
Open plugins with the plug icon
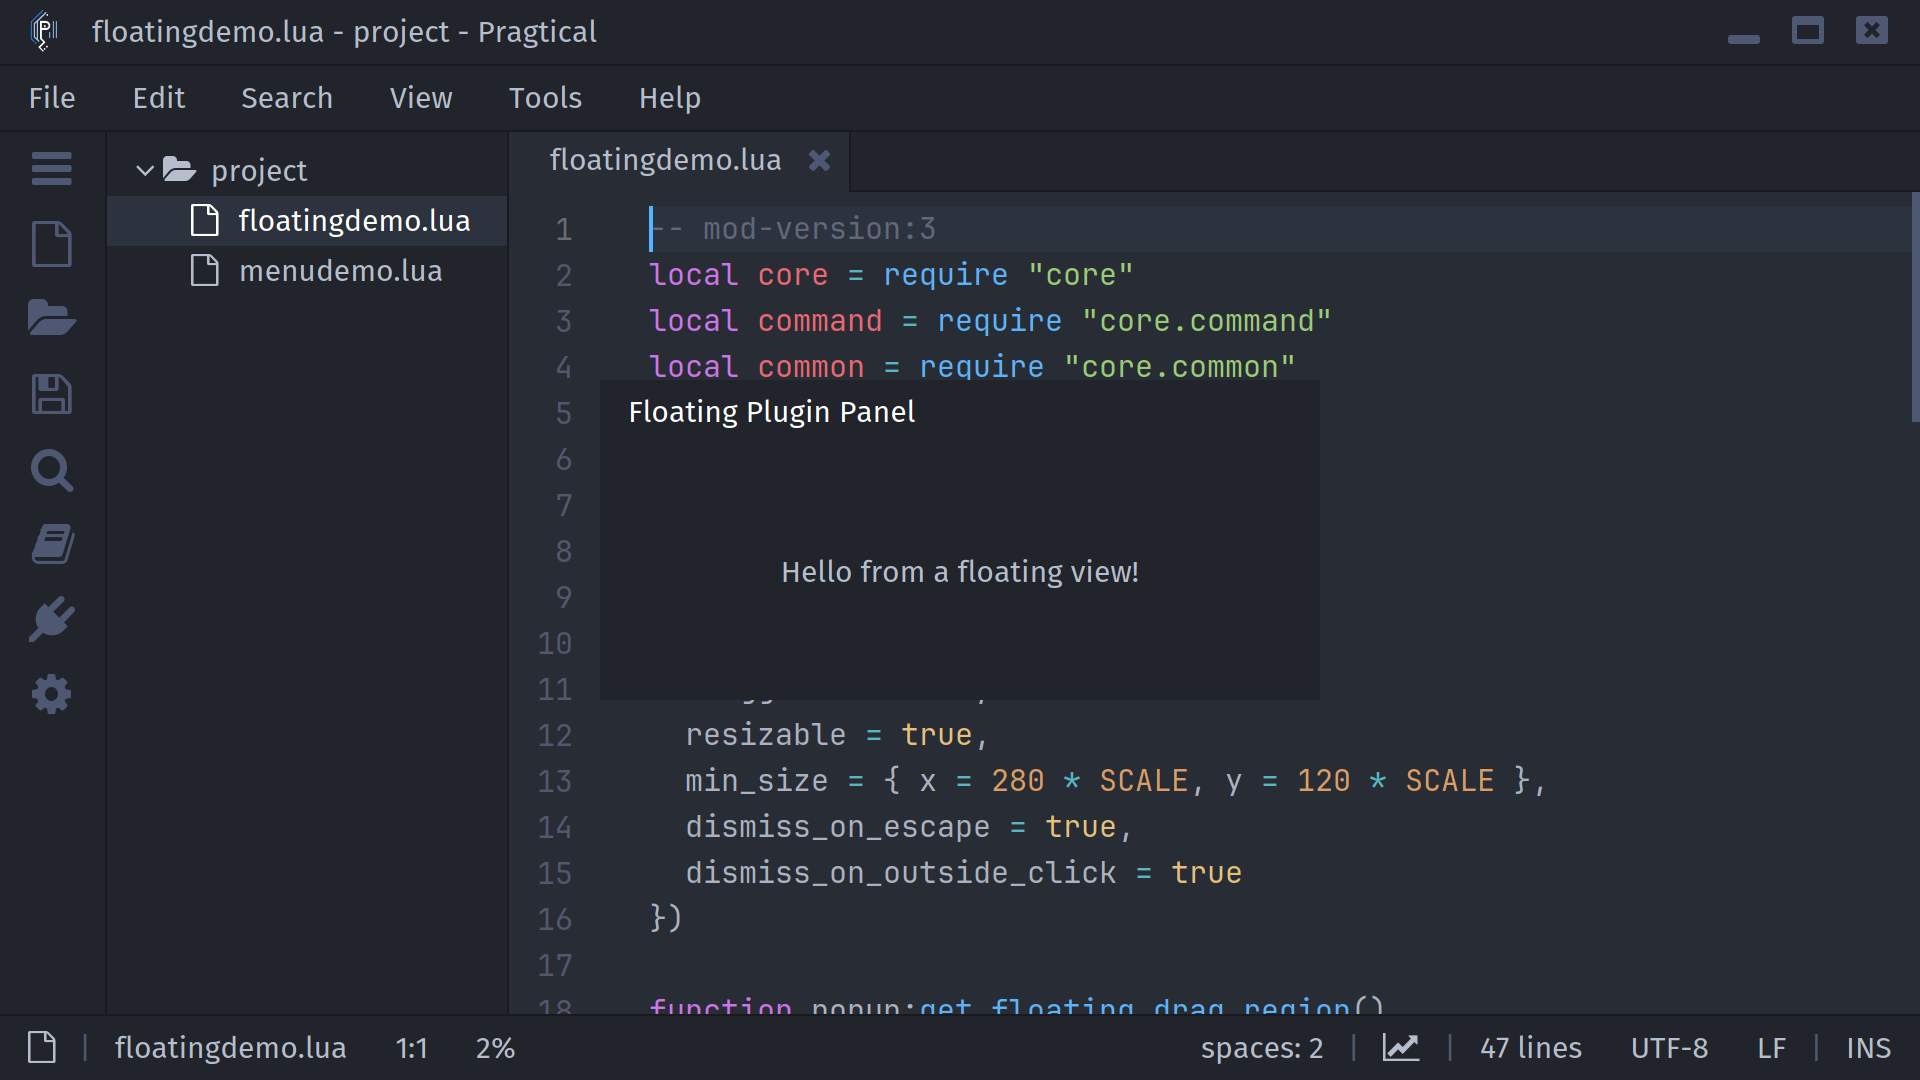[51, 619]
